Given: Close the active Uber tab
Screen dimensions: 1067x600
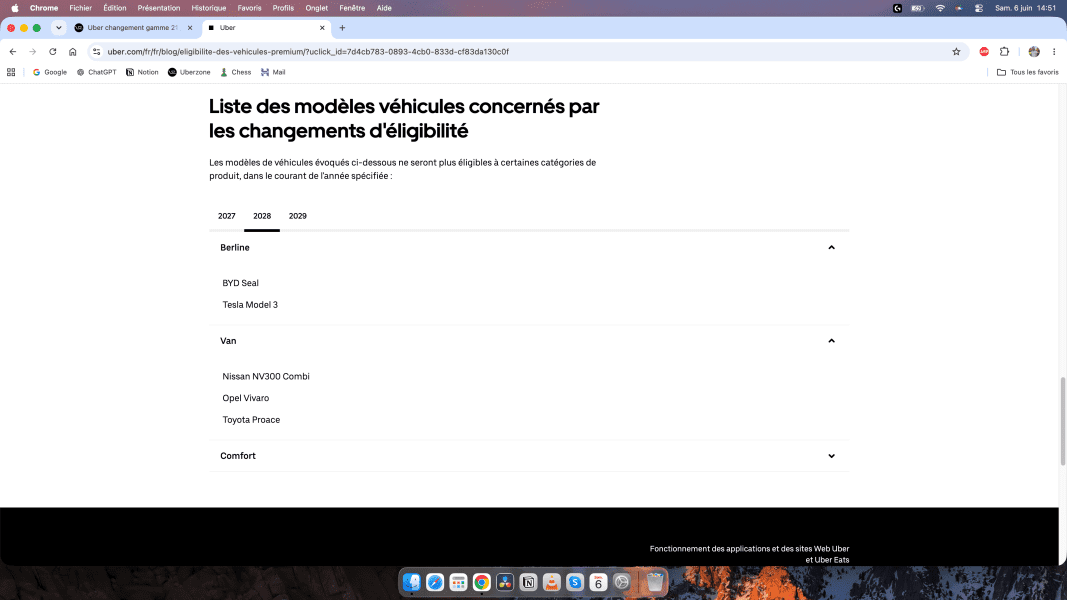Looking at the screenshot, I should coord(322,28).
